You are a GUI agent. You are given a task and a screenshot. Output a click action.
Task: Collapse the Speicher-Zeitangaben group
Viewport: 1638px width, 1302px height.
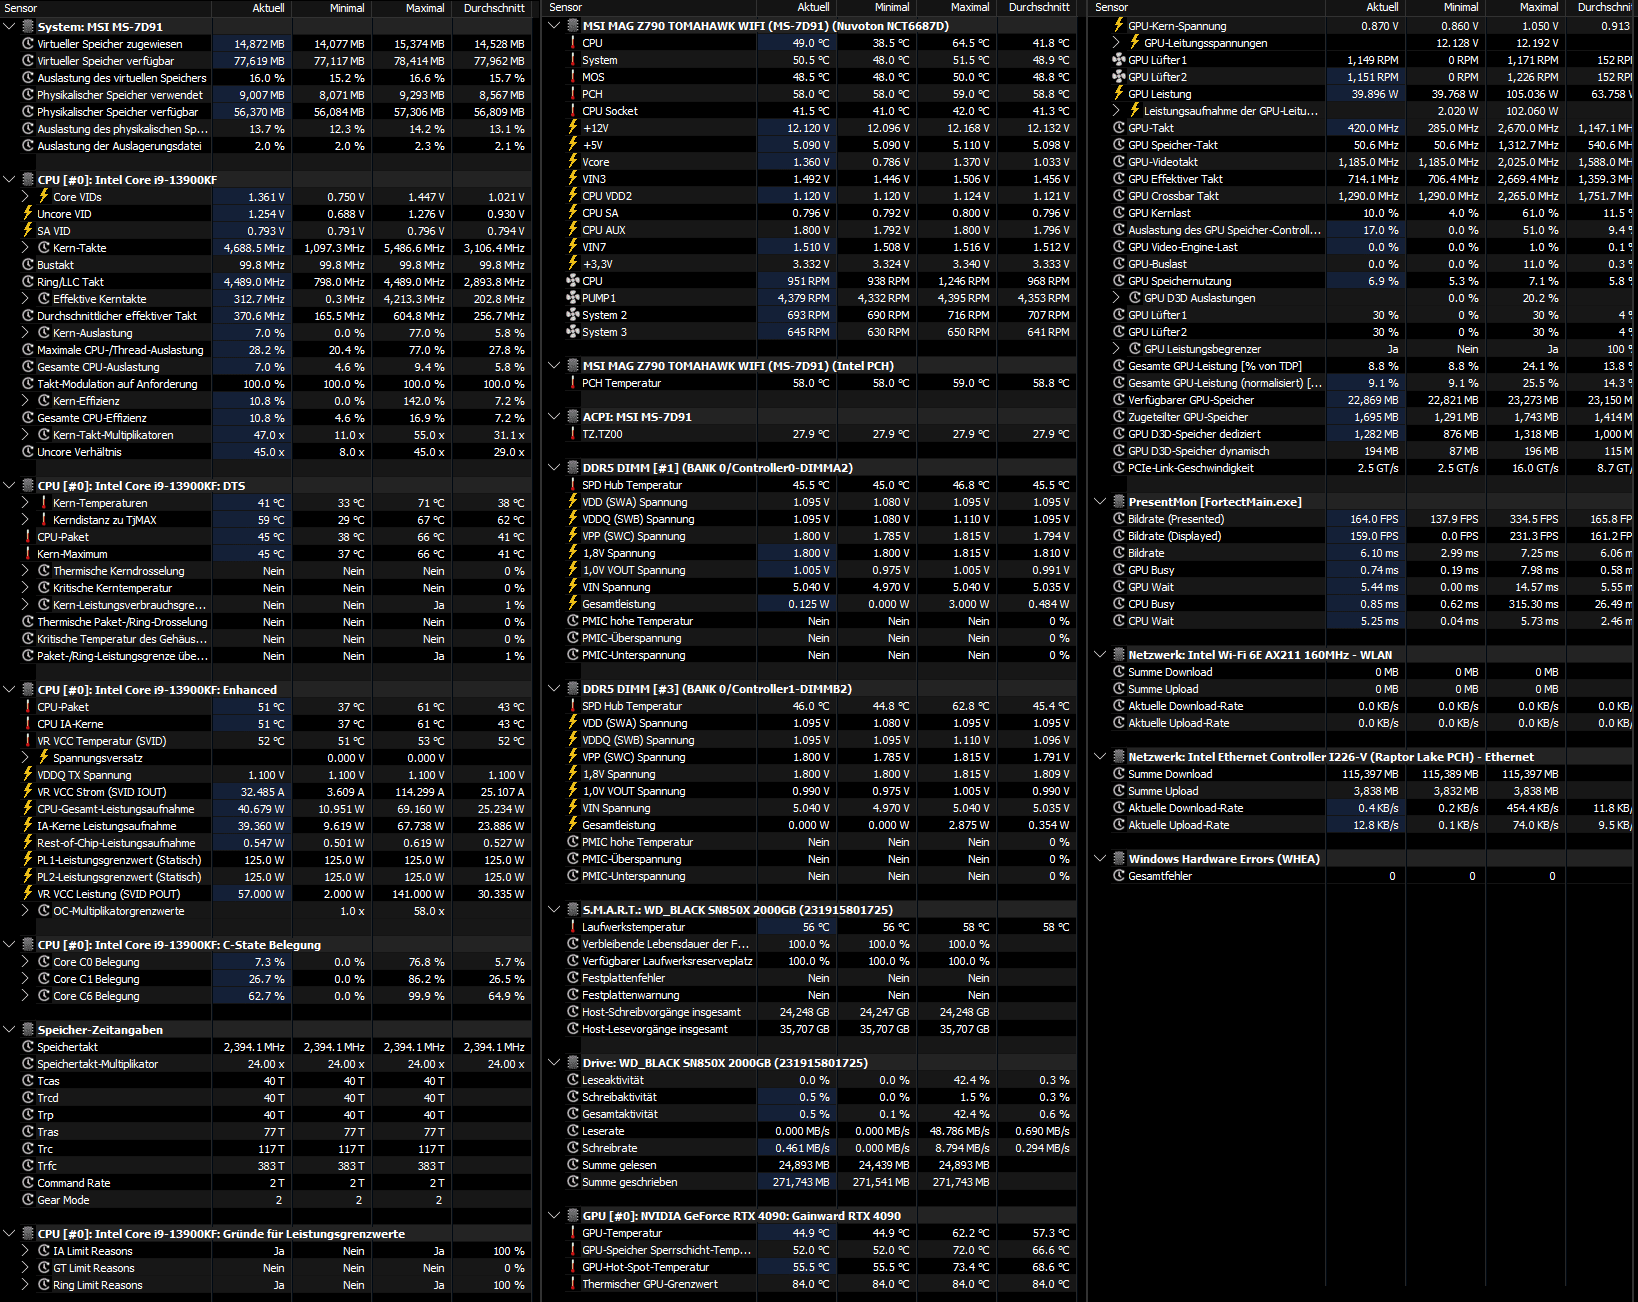tap(9, 1030)
